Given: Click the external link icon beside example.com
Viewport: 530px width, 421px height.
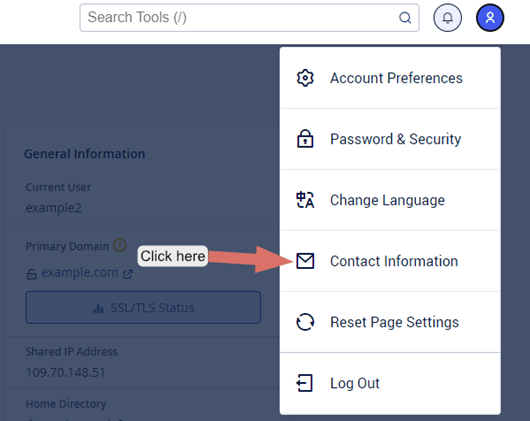Looking at the screenshot, I should pyautogui.click(x=128, y=274).
